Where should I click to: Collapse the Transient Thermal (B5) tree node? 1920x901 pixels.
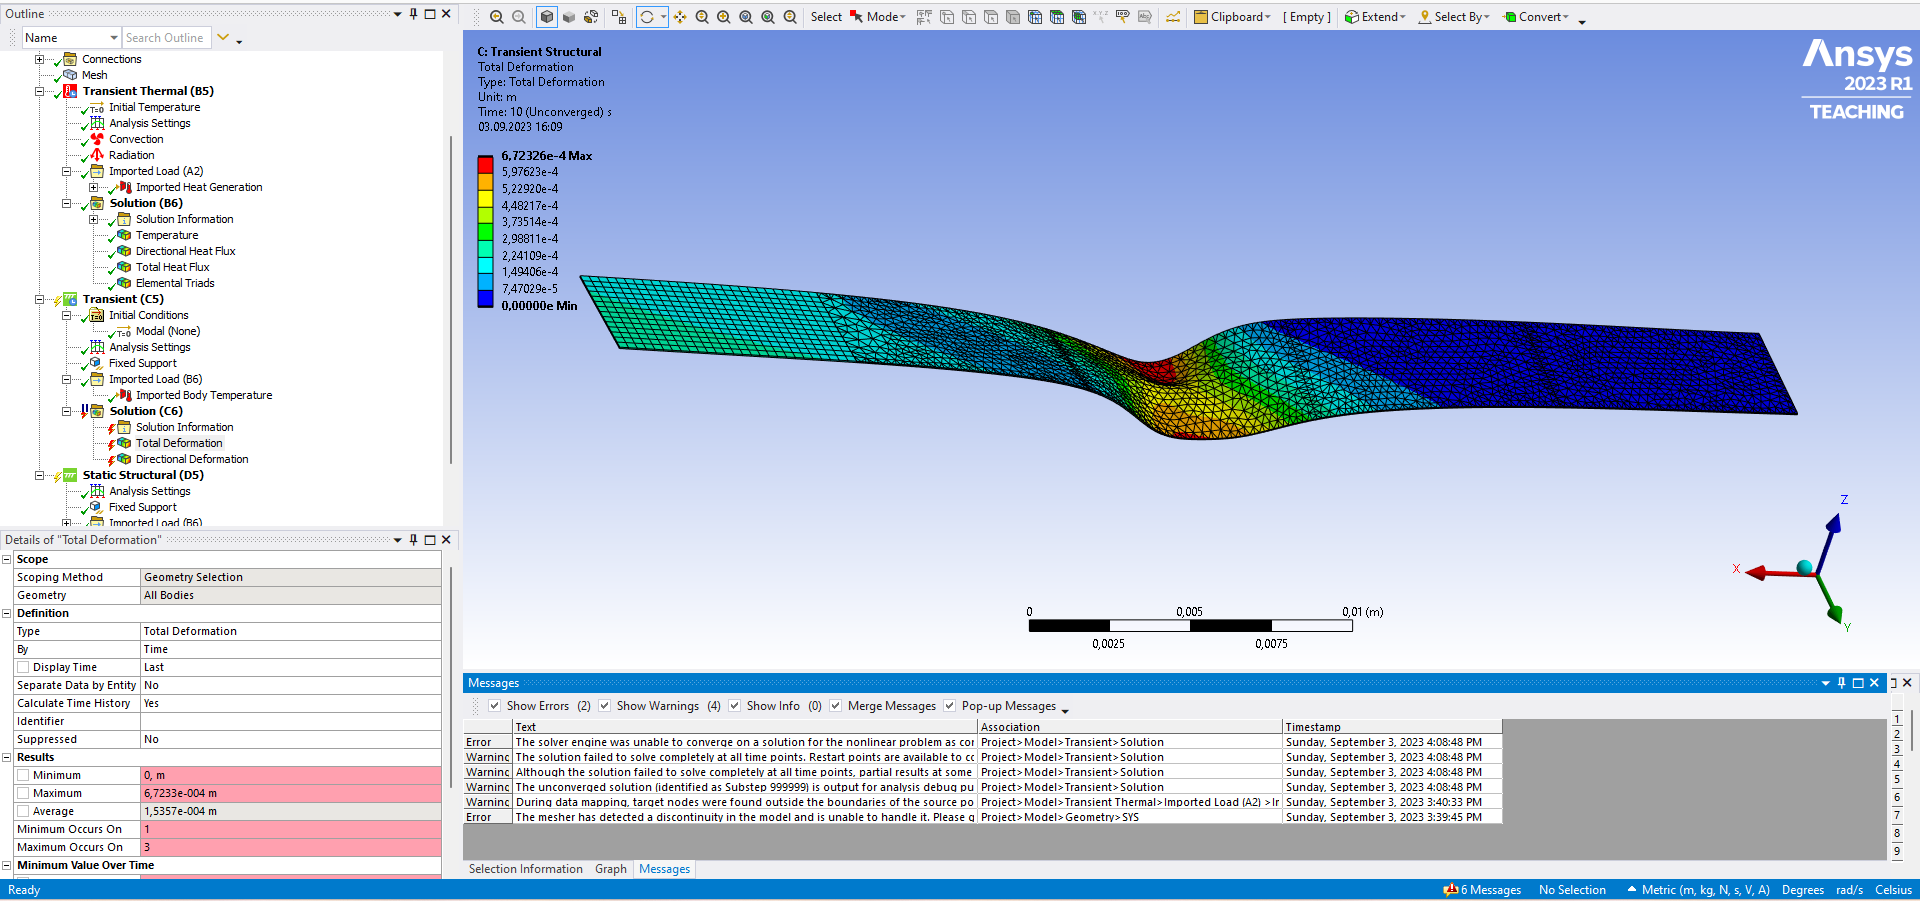40,91
